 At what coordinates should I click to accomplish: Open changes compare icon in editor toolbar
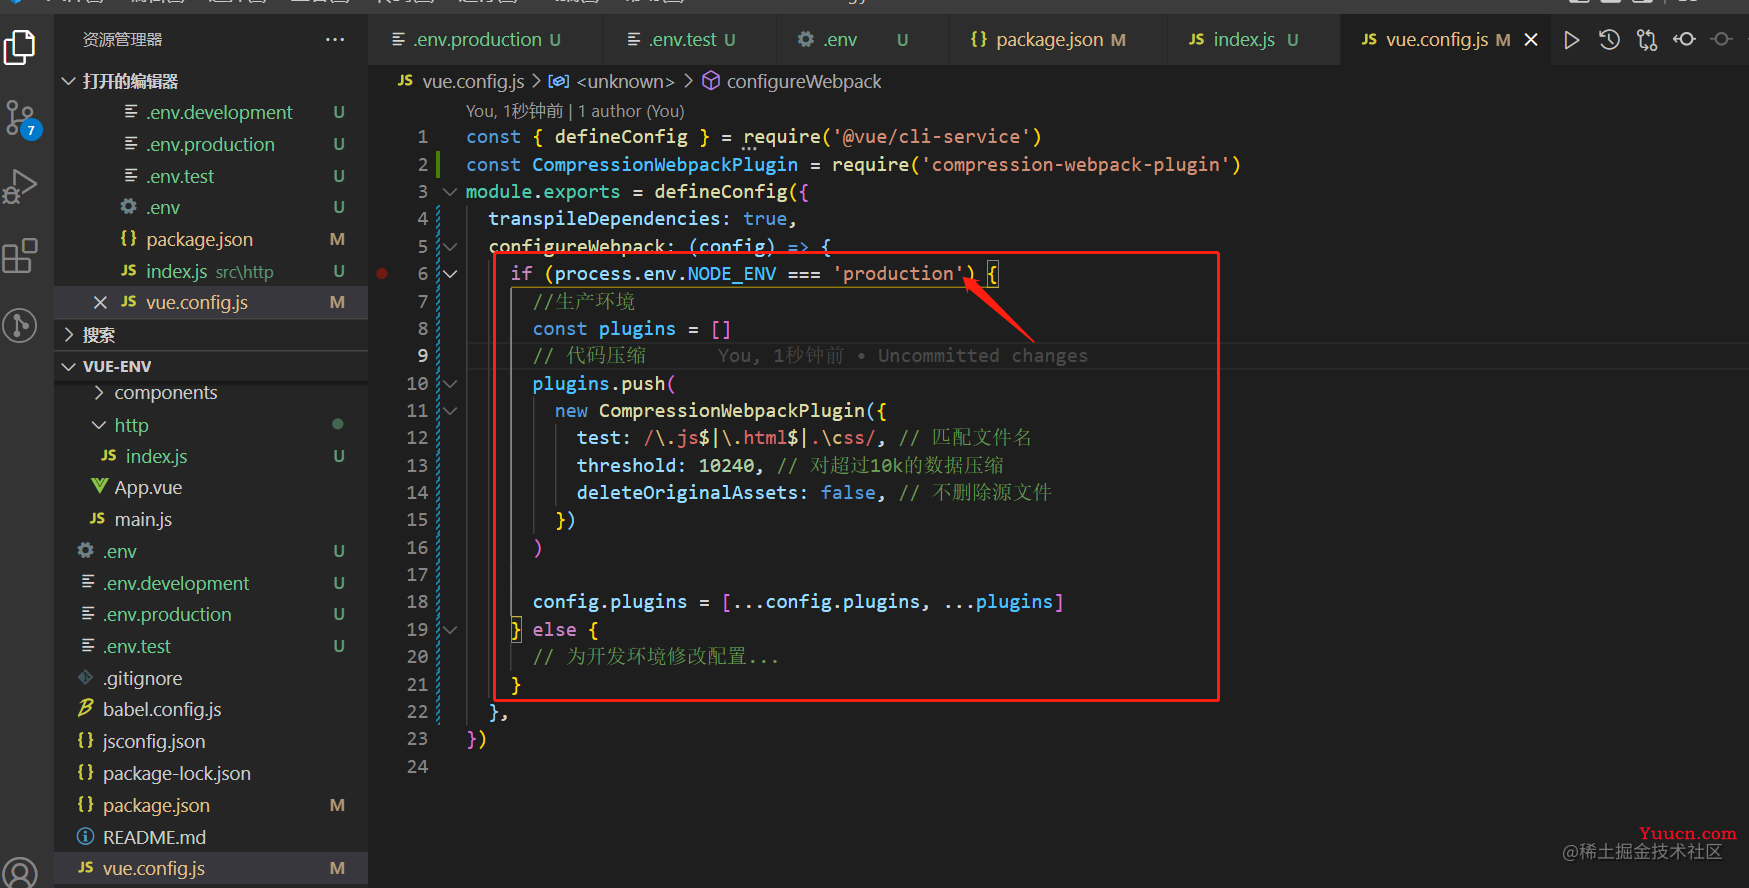click(1647, 40)
